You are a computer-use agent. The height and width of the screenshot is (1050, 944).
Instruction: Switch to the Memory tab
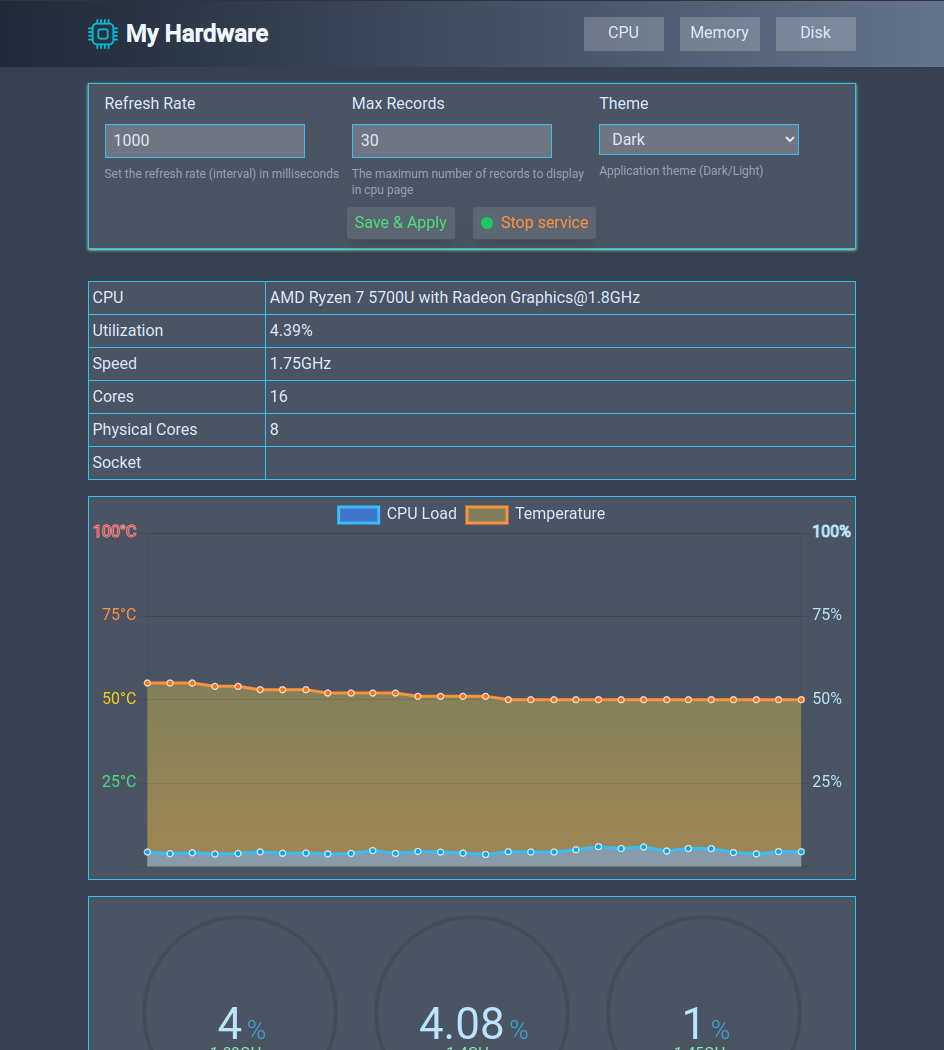tap(719, 33)
